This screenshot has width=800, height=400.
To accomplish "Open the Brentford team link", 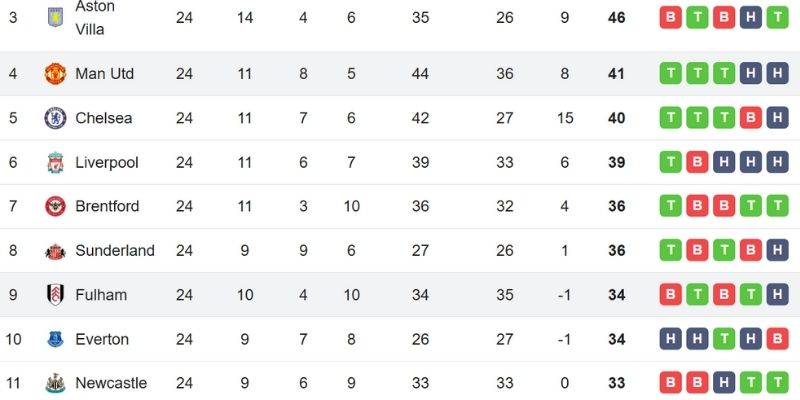I will pyautogui.click(x=107, y=206).
